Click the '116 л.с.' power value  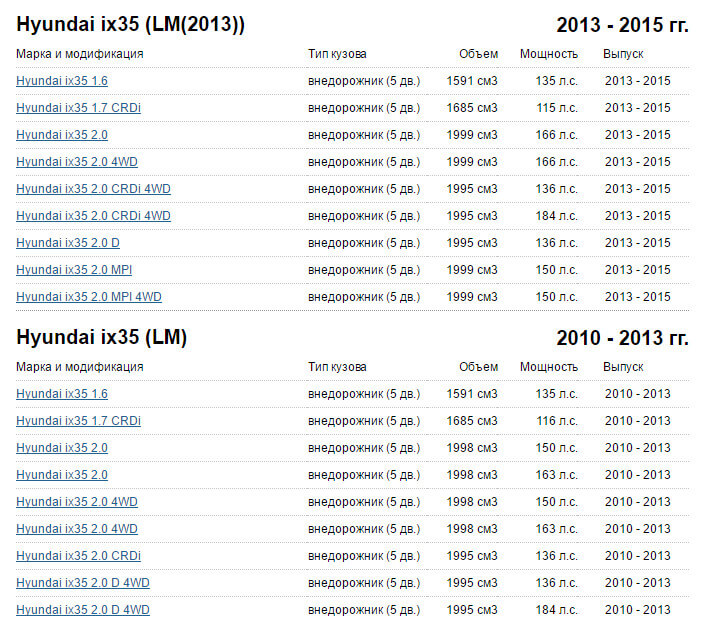(x=557, y=421)
